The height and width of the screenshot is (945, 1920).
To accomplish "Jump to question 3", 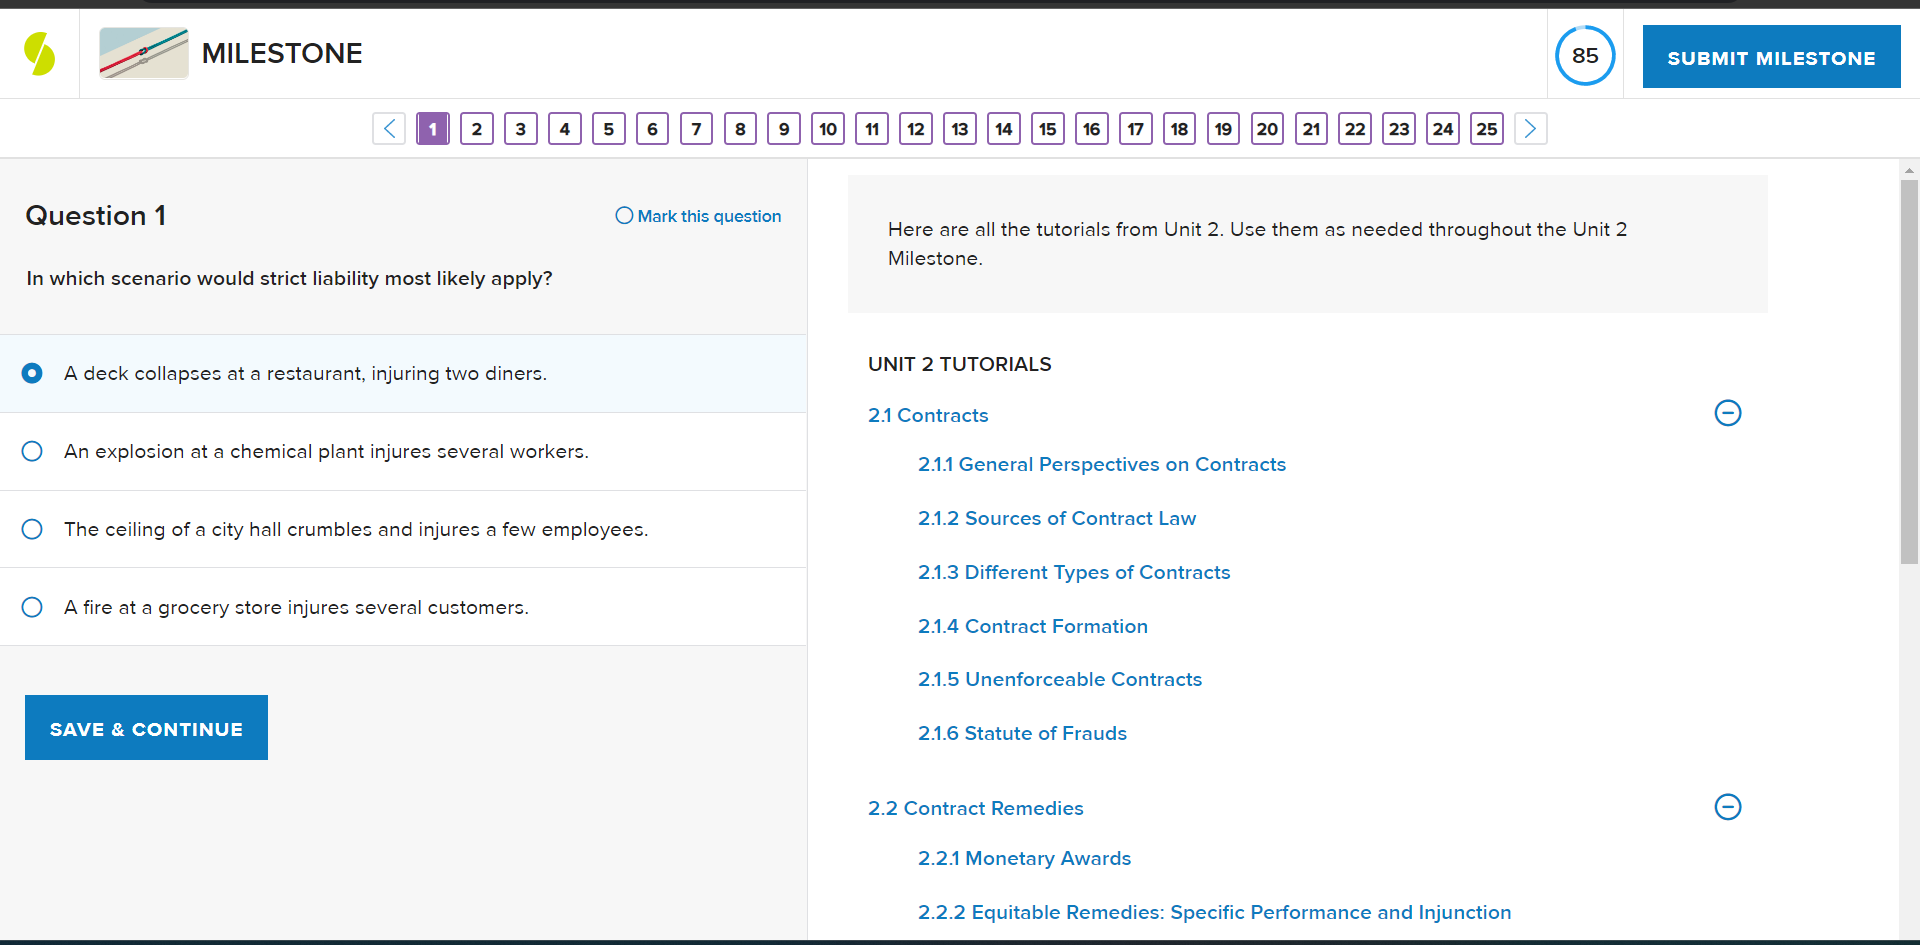I will pos(521,129).
